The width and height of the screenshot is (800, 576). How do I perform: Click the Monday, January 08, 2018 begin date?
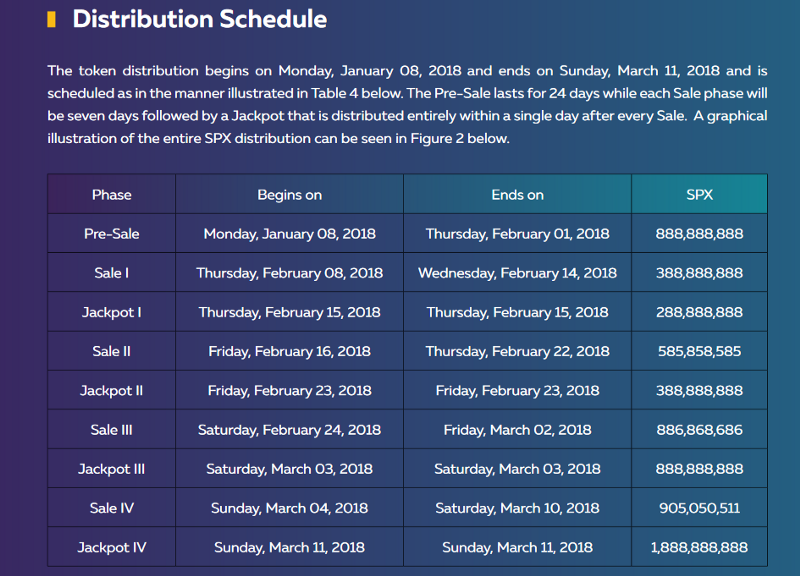[x=289, y=233]
